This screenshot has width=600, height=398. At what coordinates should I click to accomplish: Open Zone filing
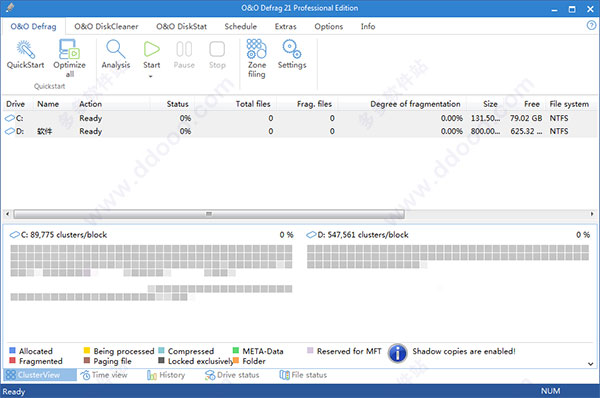coord(256,59)
